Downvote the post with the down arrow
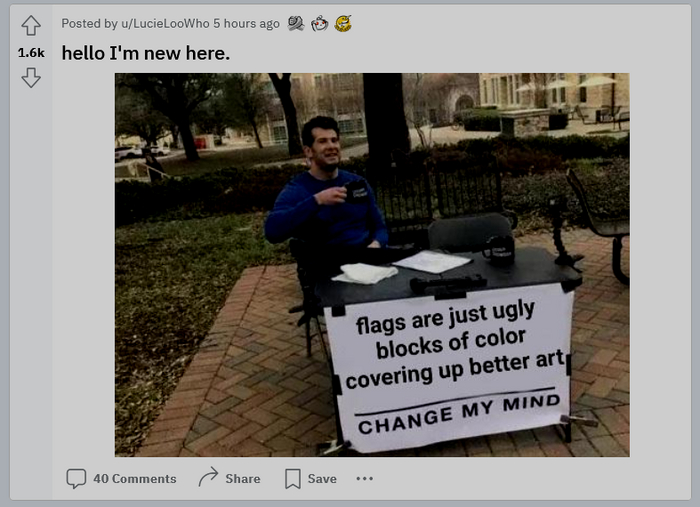Image resolution: width=700 pixels, height=507 pixels. 31,78
